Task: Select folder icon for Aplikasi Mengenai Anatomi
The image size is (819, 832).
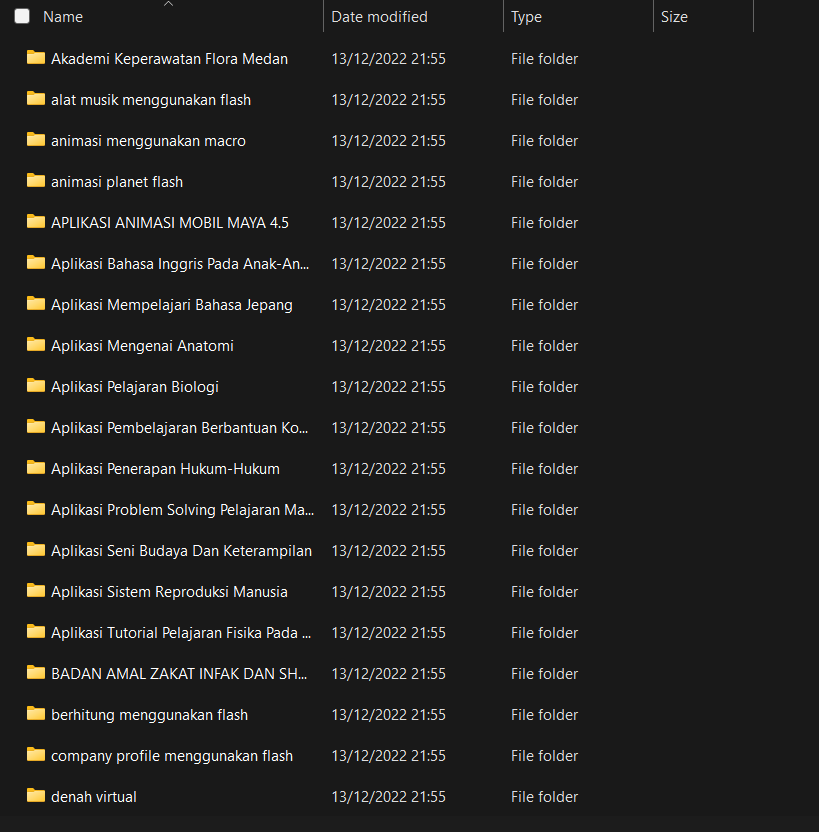Action: (36, 345)
